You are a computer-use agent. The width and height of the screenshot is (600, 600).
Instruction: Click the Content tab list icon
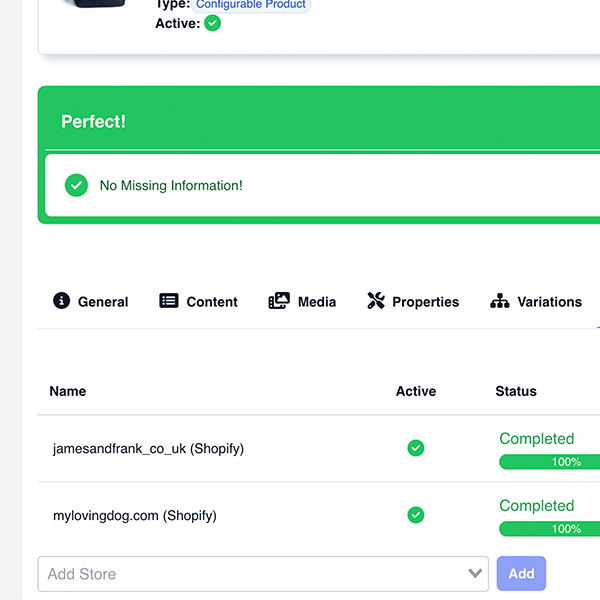click(169, 301)
